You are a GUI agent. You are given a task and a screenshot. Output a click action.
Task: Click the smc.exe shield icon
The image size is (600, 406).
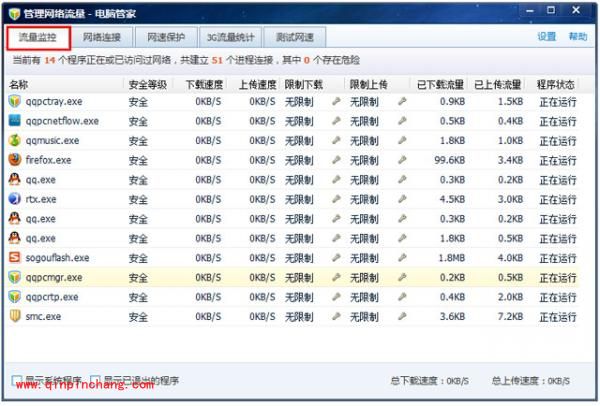[15, 316]
